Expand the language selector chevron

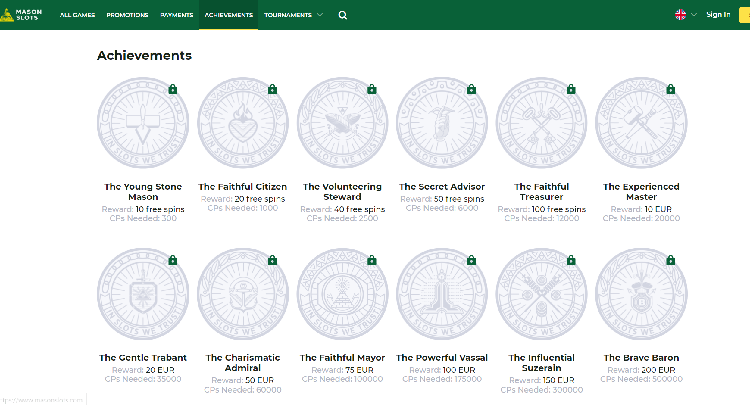(694, 15)
